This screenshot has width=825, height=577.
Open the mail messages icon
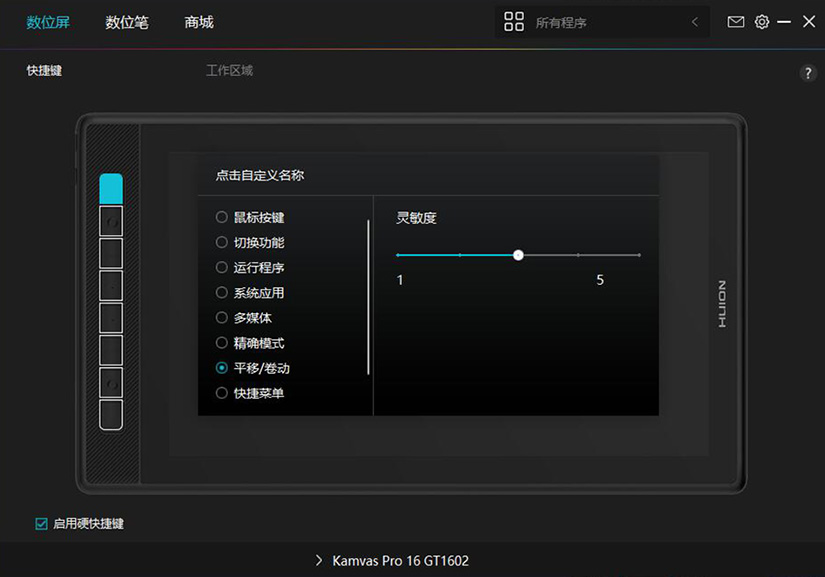tap(736, 22)
